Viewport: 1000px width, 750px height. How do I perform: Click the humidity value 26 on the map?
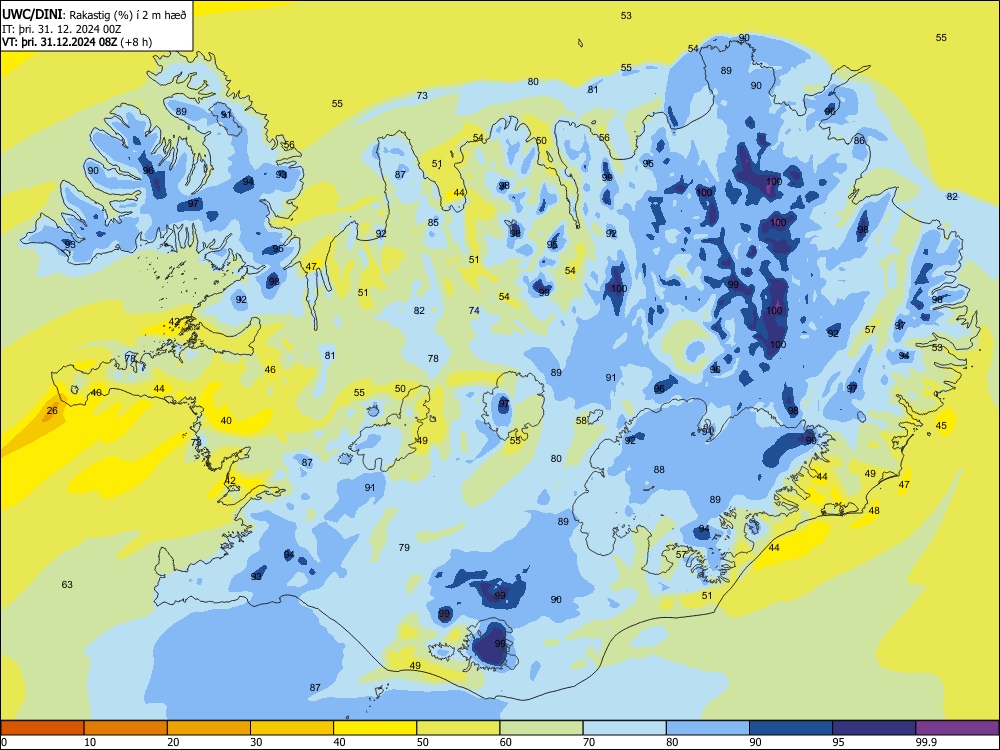pyautogui.click(x=52, y=410)
